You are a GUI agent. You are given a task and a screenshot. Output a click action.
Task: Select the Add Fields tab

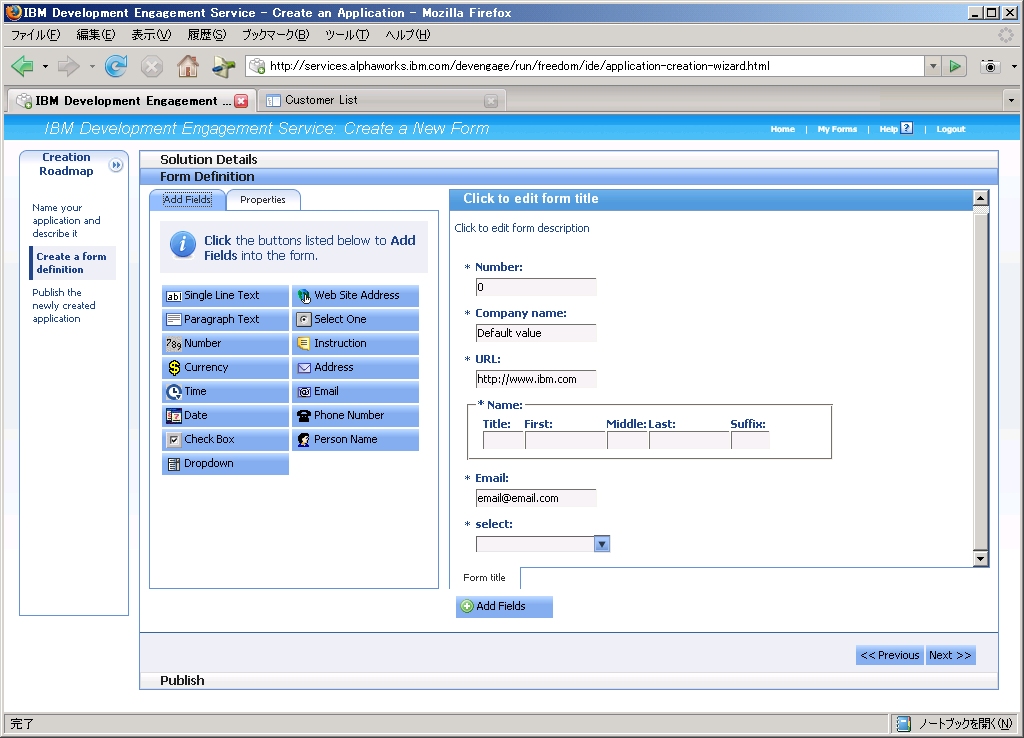pyautogui.click(x=187, y=200)
